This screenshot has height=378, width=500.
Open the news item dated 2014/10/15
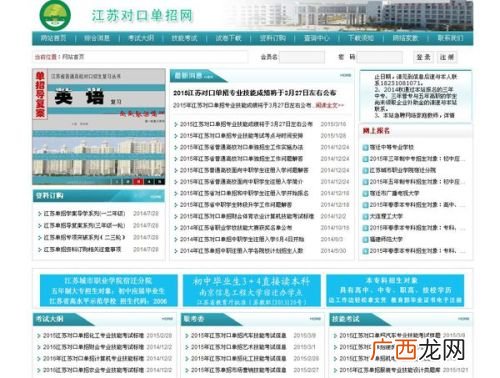(x=236, y=228)
